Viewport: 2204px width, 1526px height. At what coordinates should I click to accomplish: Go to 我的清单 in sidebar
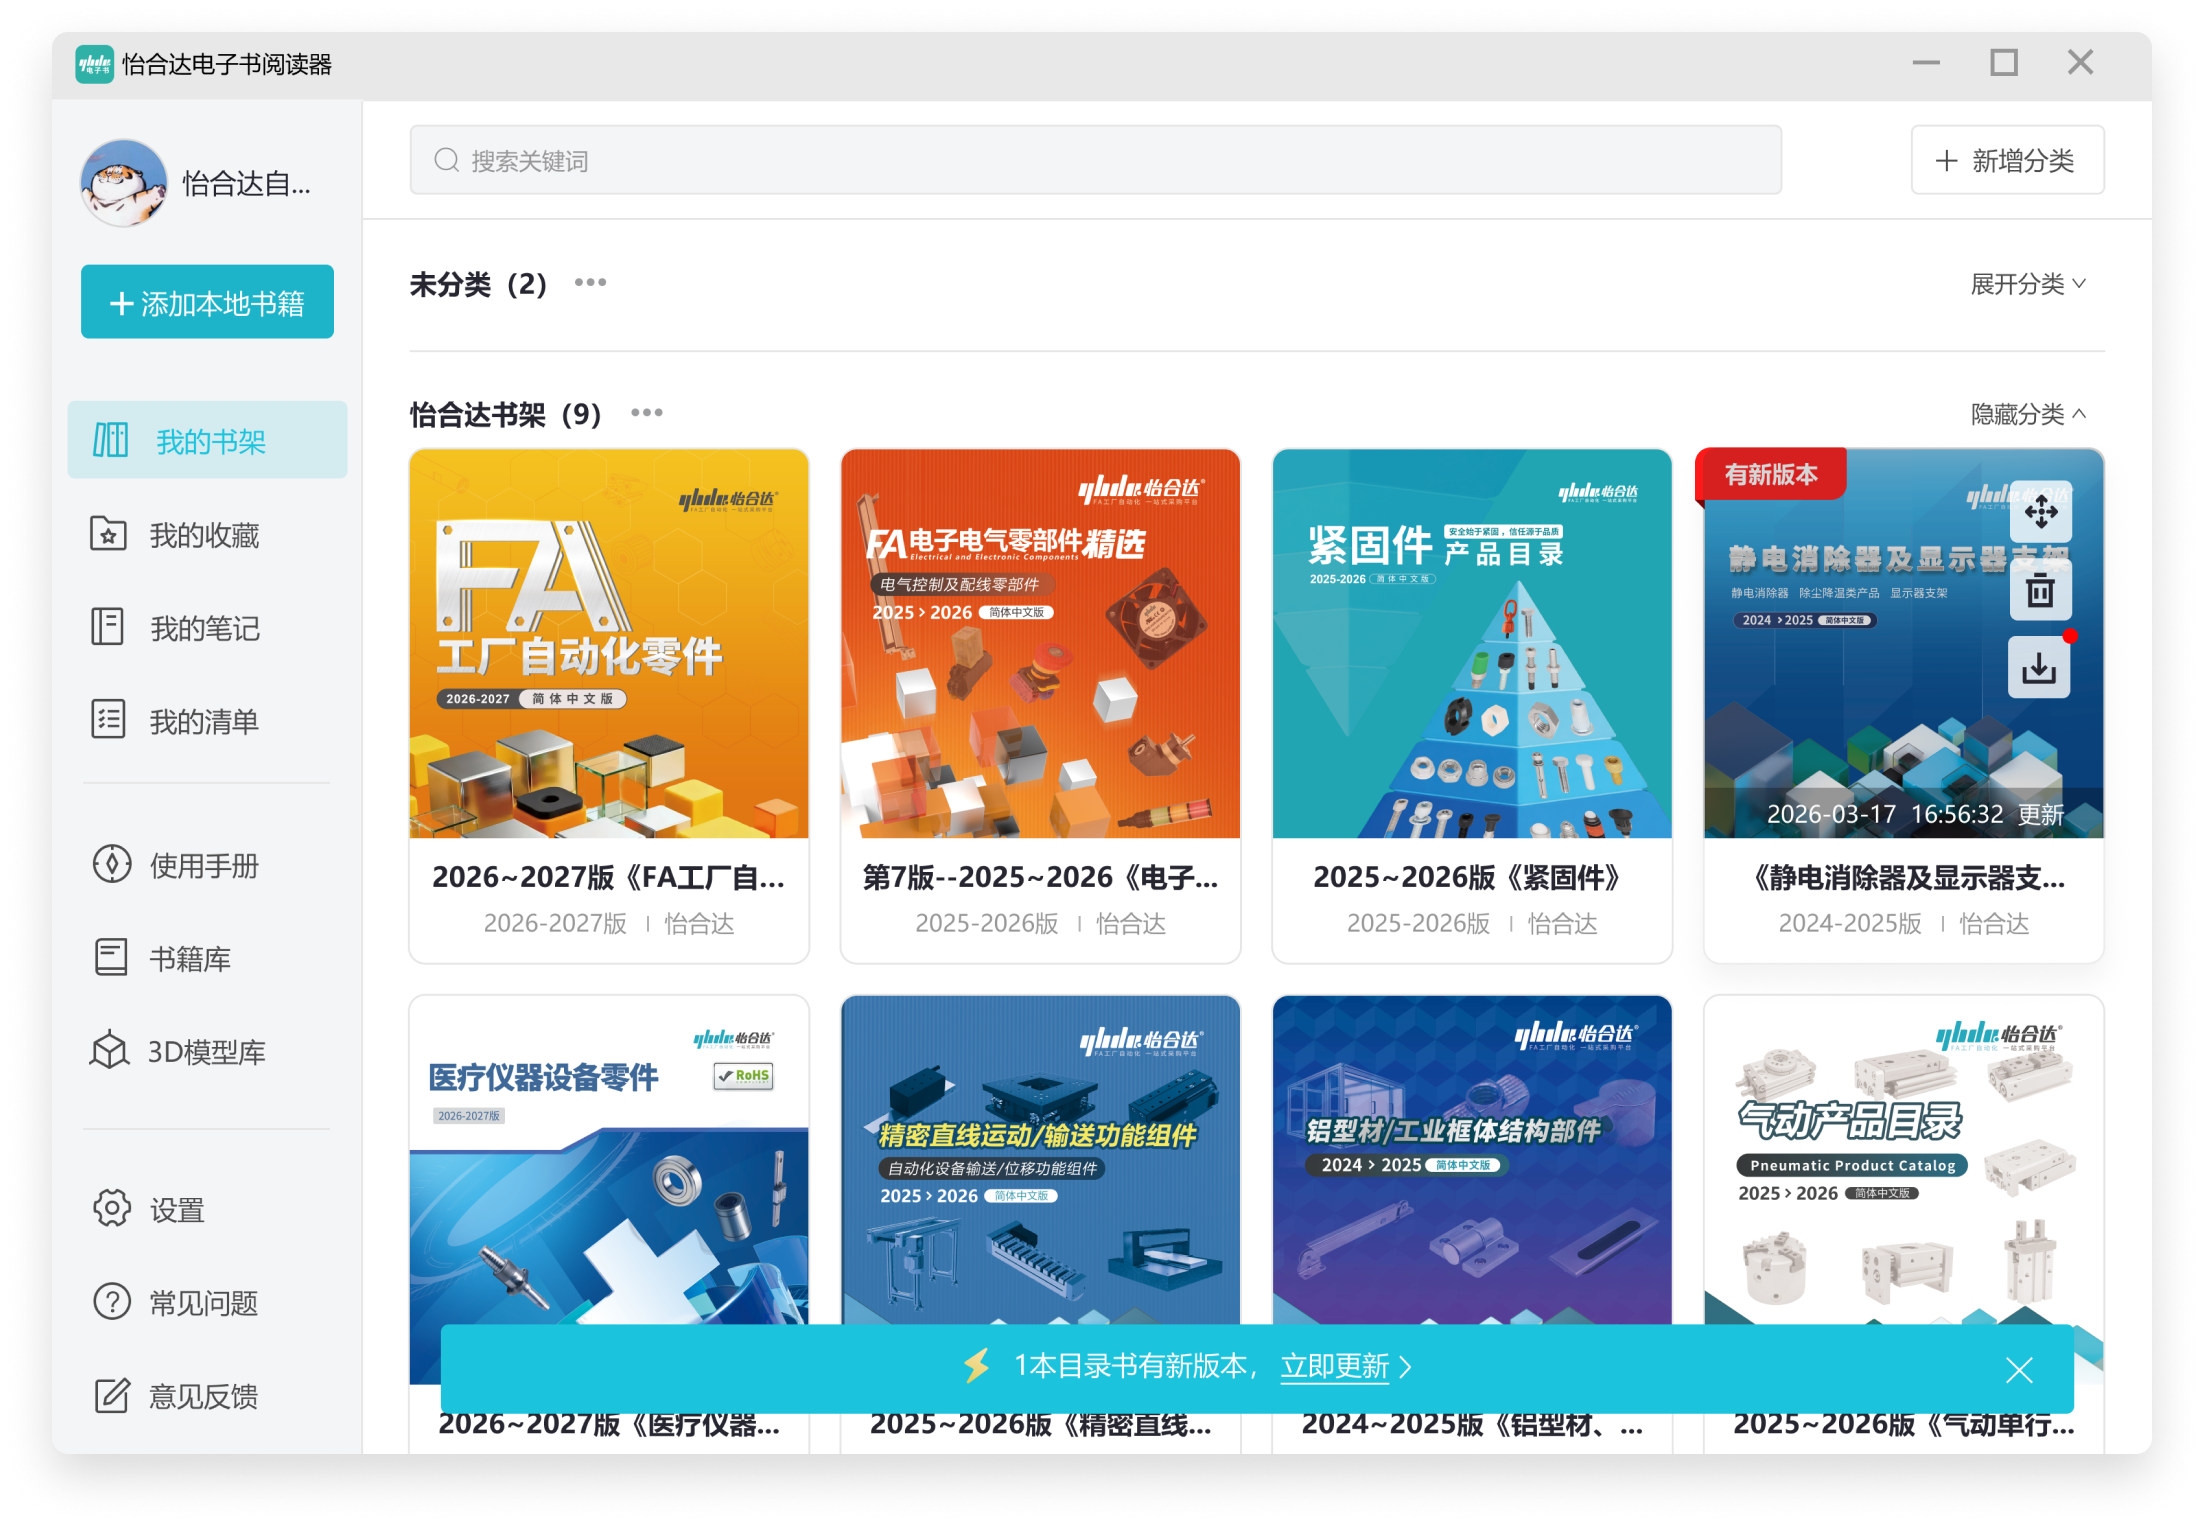click(x=204, y=721)
